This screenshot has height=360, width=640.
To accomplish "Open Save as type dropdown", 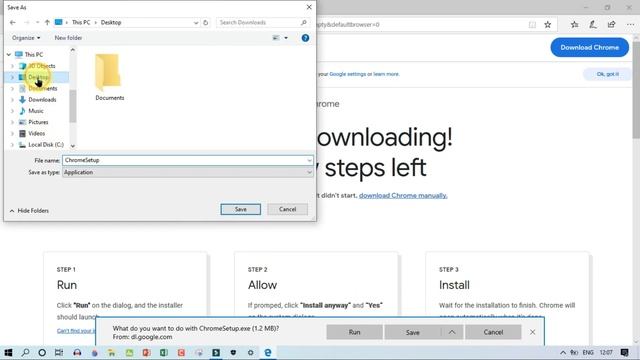I will pos(309,172).
